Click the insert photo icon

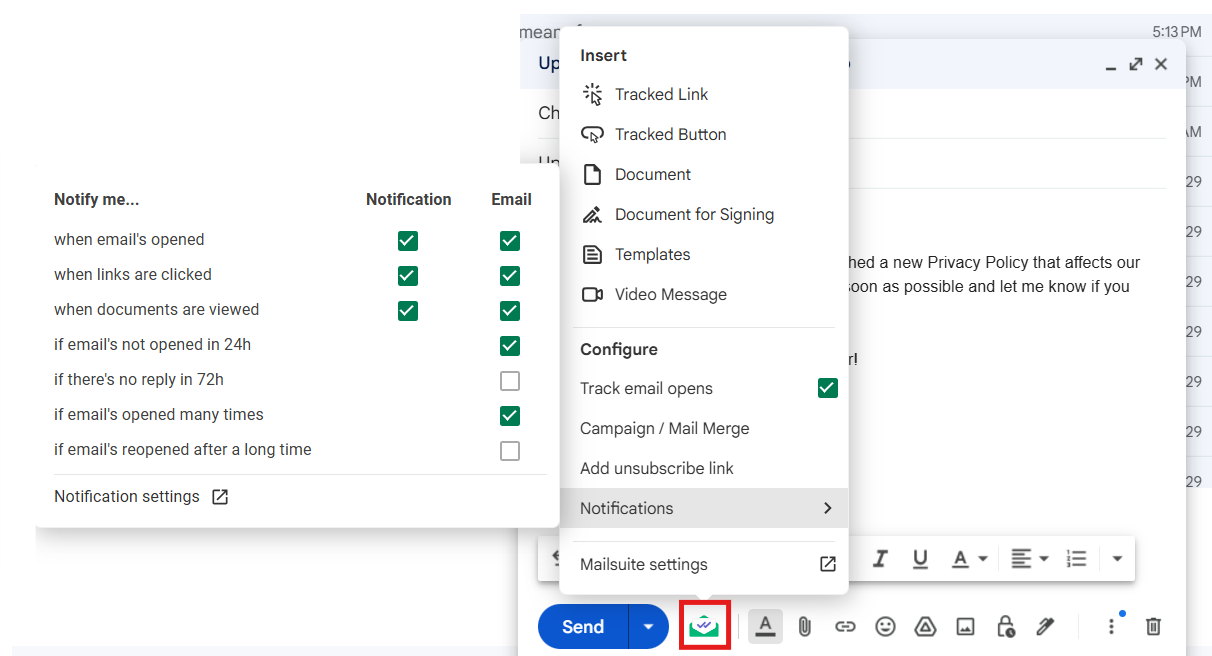pyautogui.click(x=965, y=627)
